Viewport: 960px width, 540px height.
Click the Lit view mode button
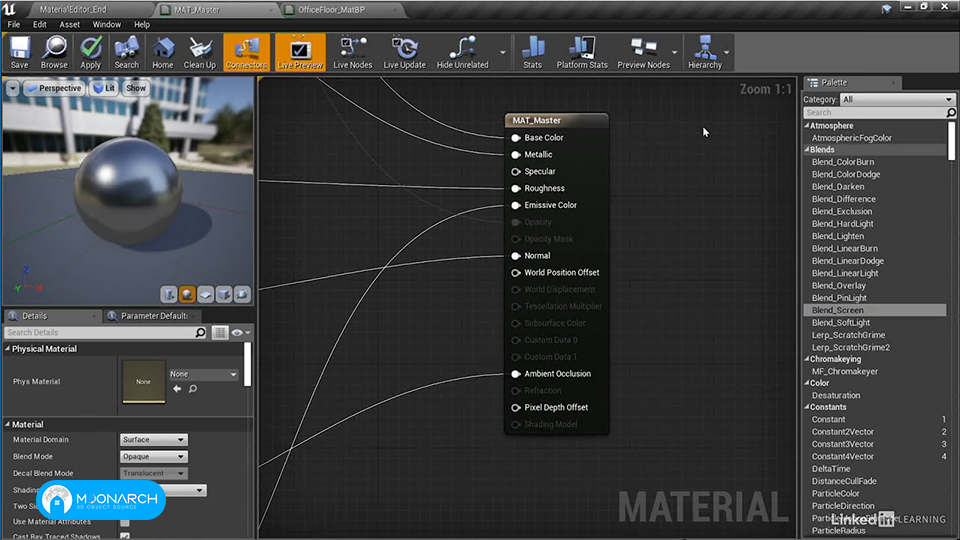[x=104, y=88]
